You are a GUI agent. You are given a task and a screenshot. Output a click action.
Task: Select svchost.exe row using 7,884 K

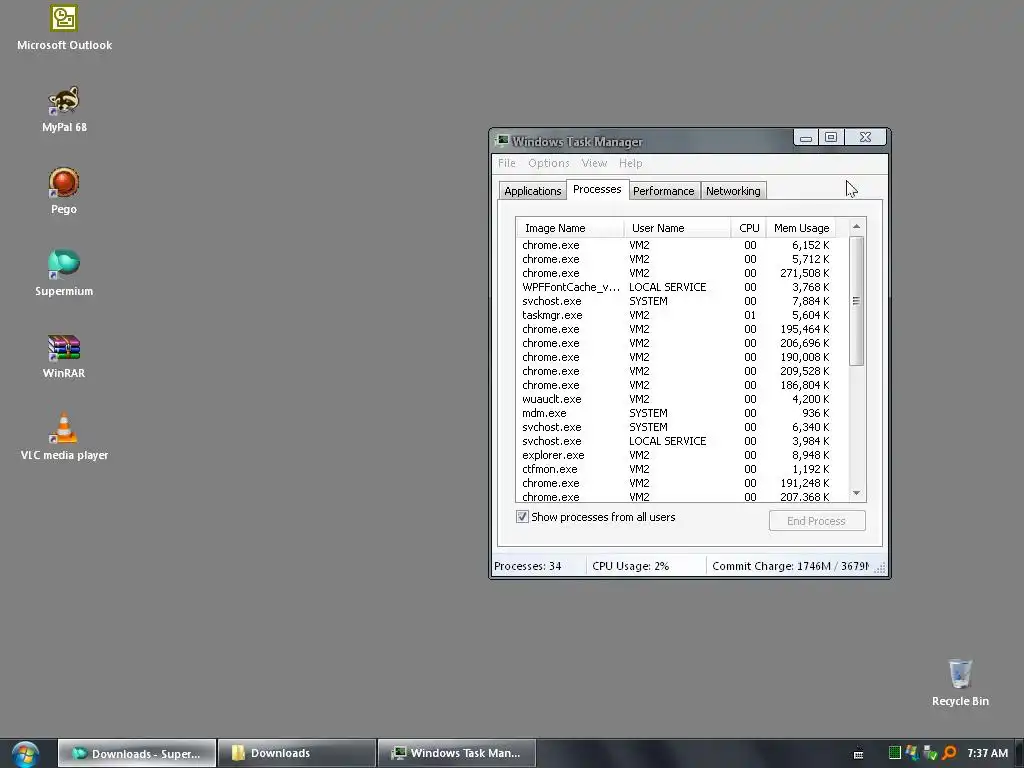(676, 301)
